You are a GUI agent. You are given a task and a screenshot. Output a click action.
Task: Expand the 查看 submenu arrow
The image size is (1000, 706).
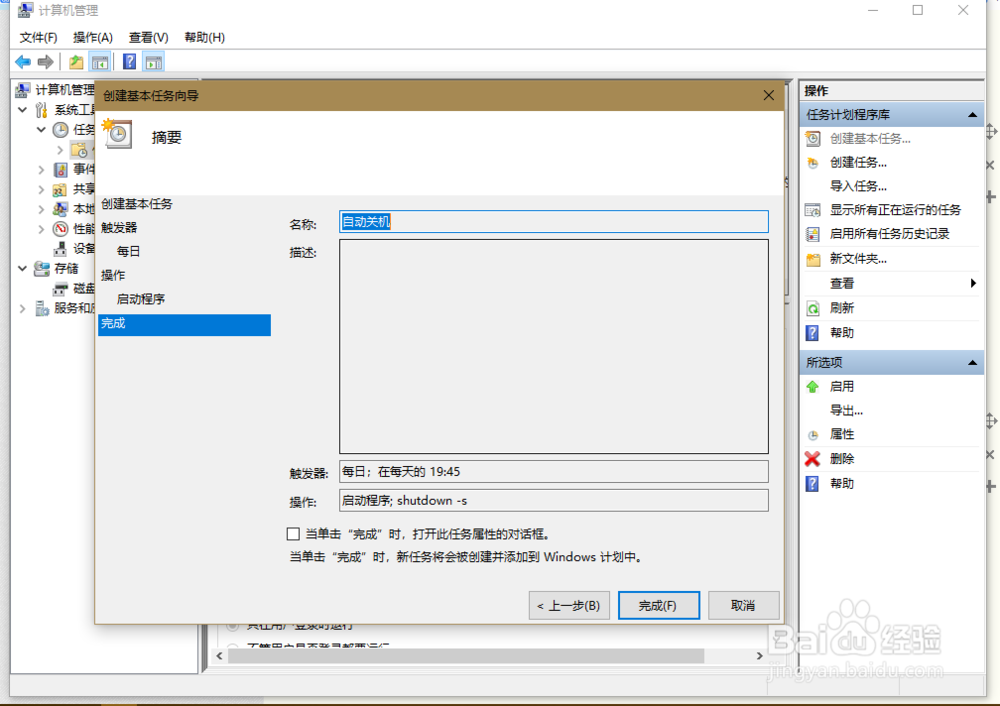(972, 283)
